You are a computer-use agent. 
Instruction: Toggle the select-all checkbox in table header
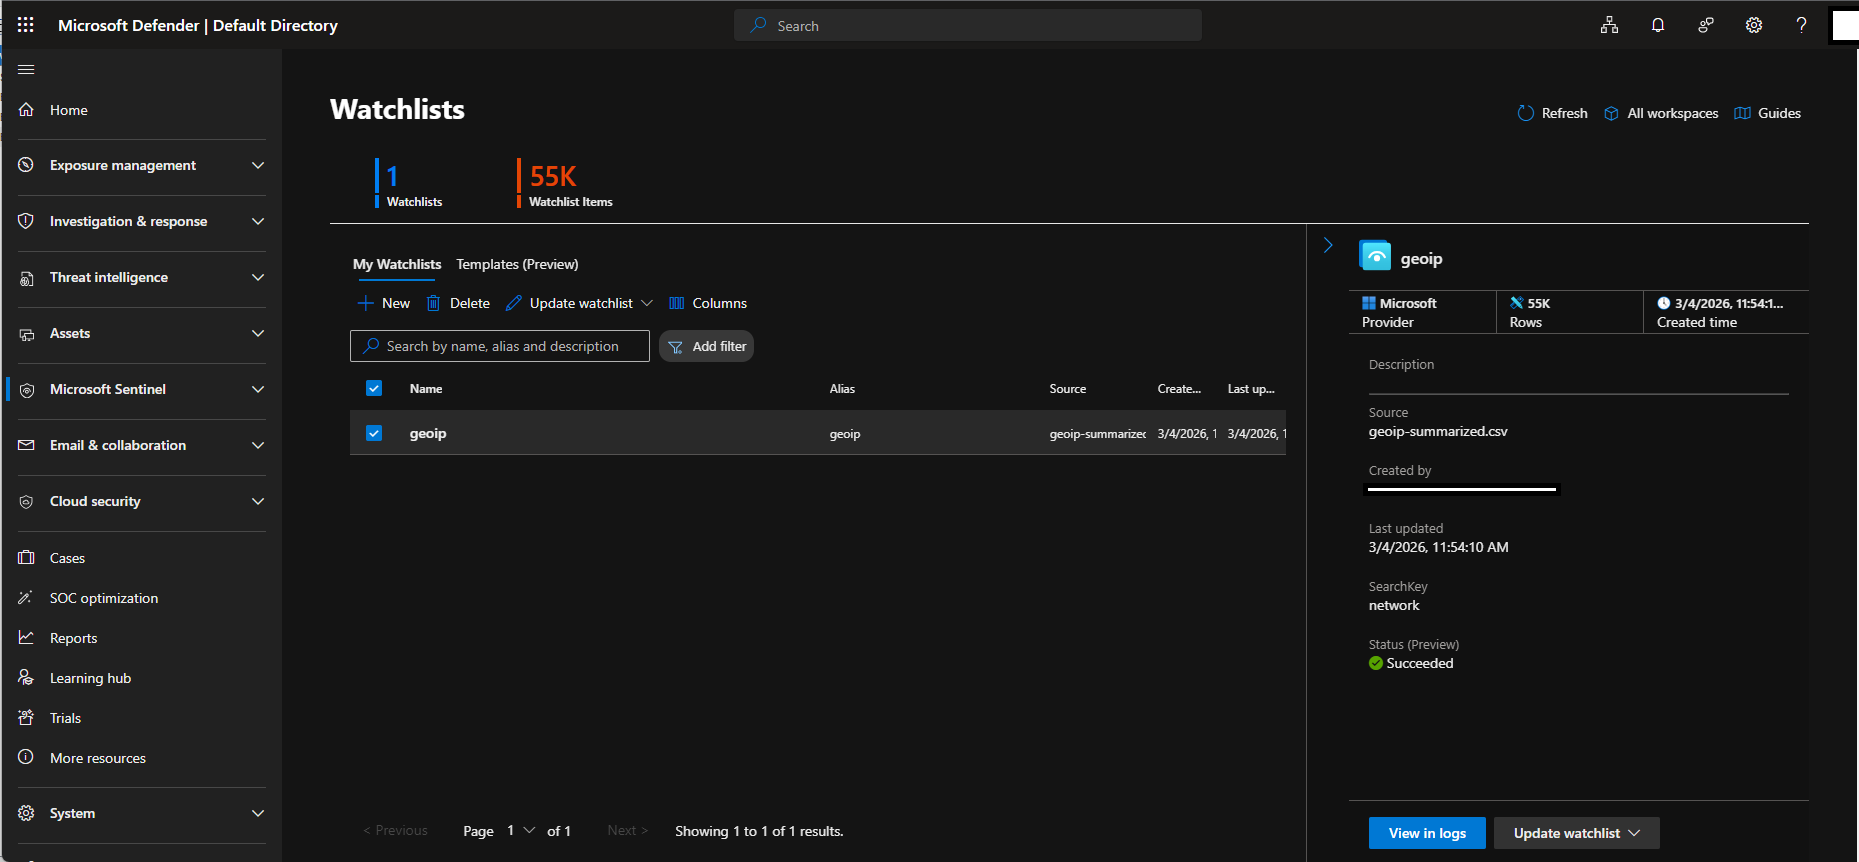(x=374, y=388)
